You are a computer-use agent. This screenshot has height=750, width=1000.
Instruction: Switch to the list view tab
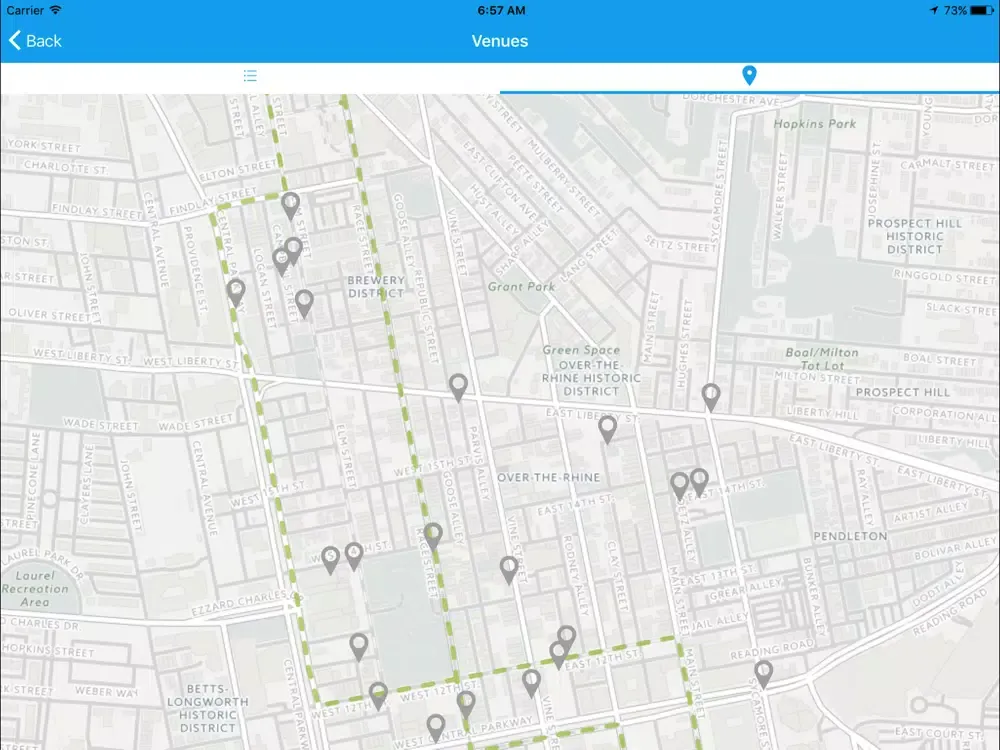point(250,77)
